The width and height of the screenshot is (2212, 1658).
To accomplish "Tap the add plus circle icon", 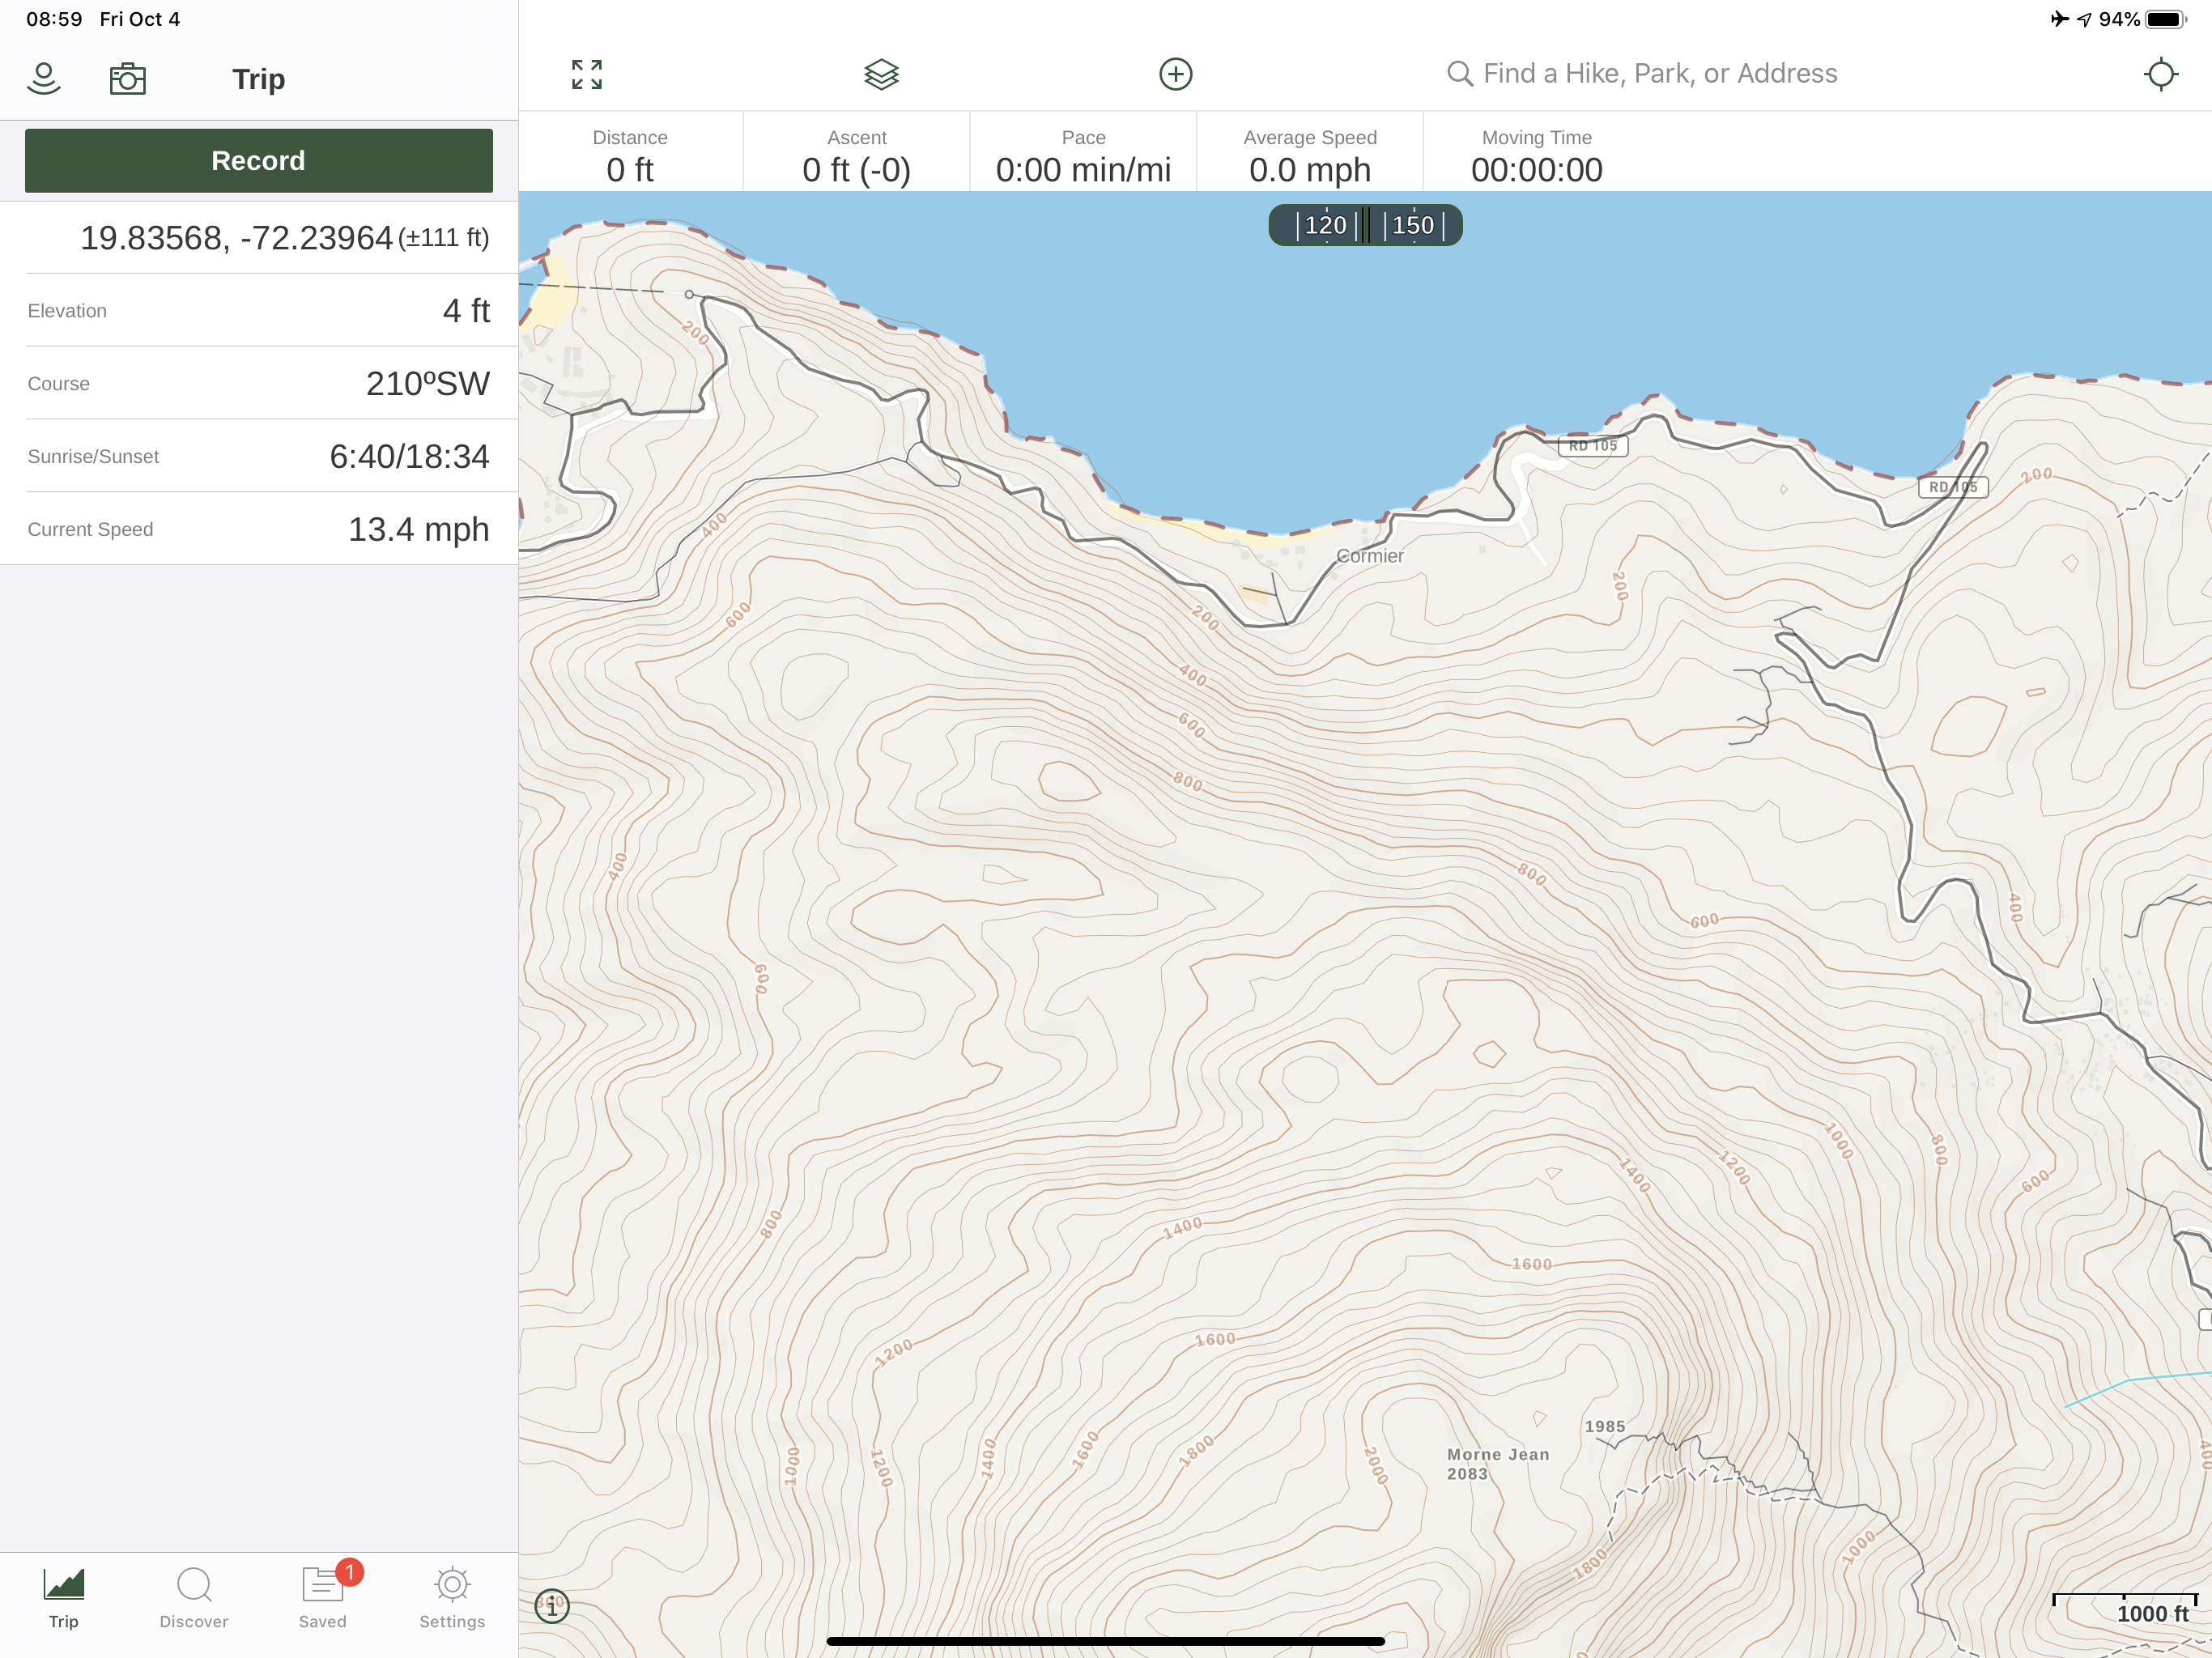I will click(1175, 74).
